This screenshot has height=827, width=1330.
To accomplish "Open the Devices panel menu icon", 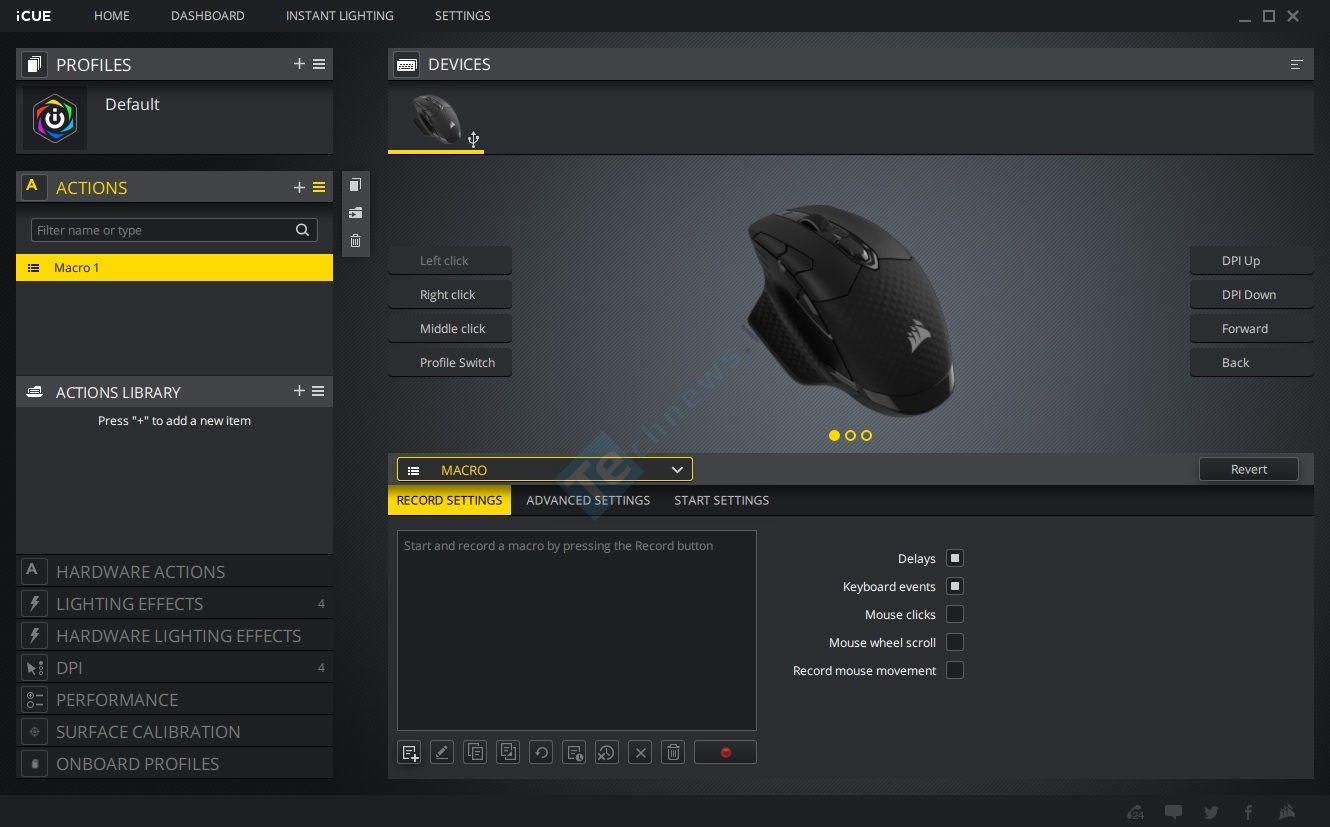I will (x=1297, y=64).
